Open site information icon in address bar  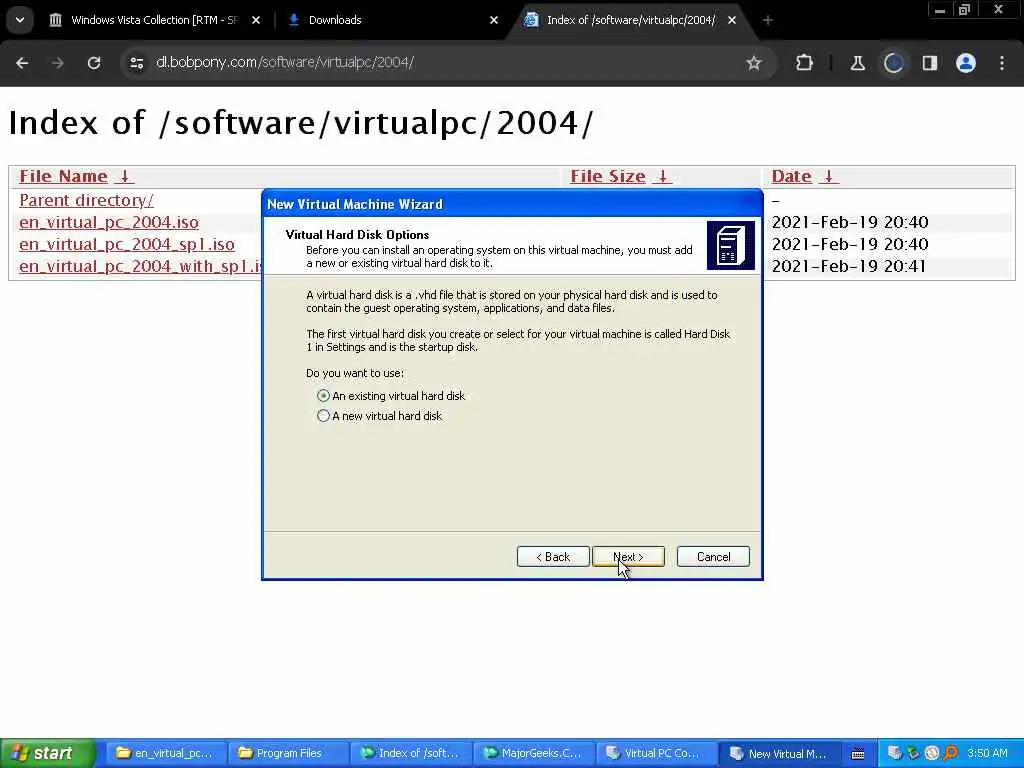coord(136,63)
